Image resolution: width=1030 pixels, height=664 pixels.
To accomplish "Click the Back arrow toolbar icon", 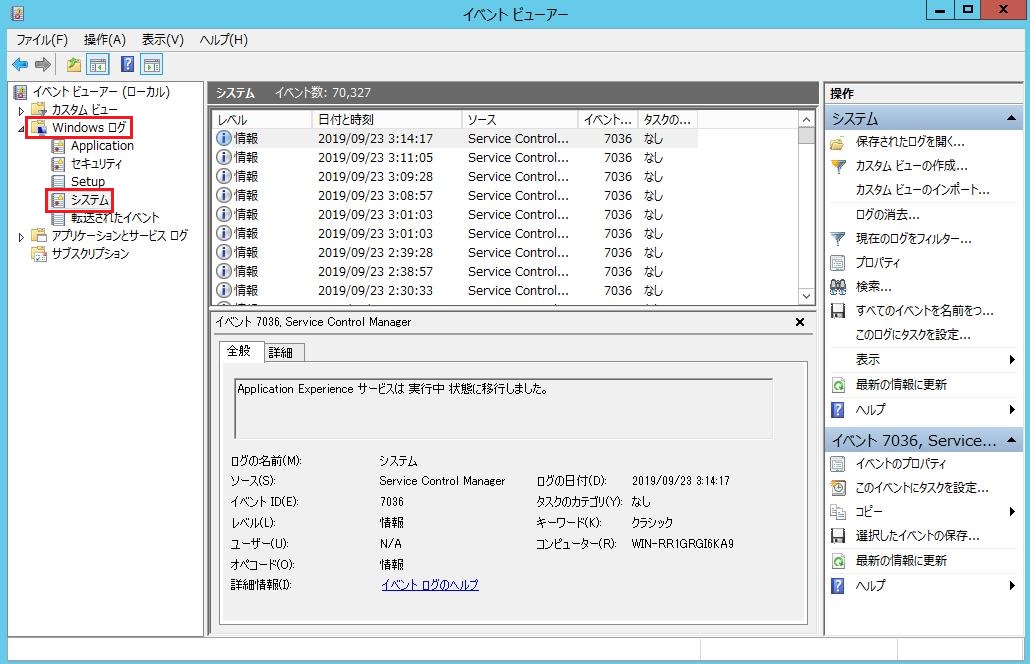I will pos(20,64).
